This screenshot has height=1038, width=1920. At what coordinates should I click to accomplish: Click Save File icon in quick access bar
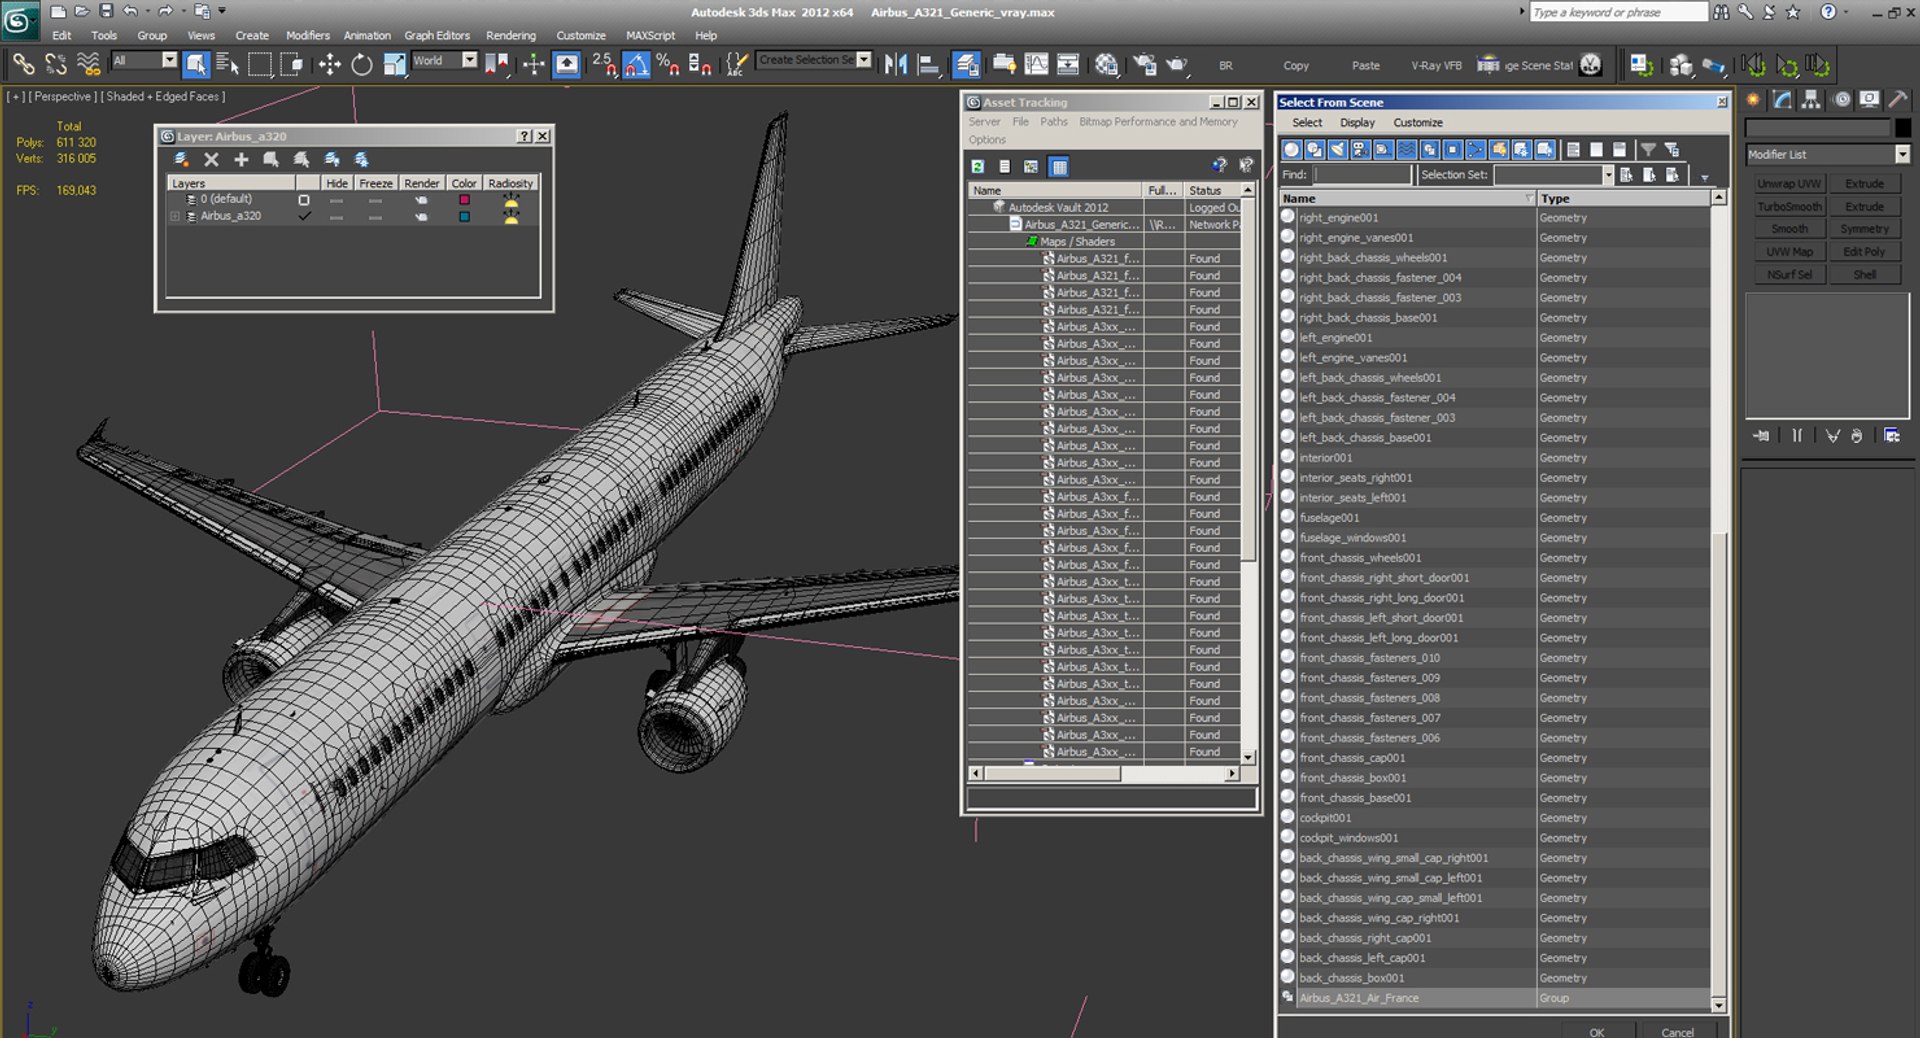(x=105, y=11)
